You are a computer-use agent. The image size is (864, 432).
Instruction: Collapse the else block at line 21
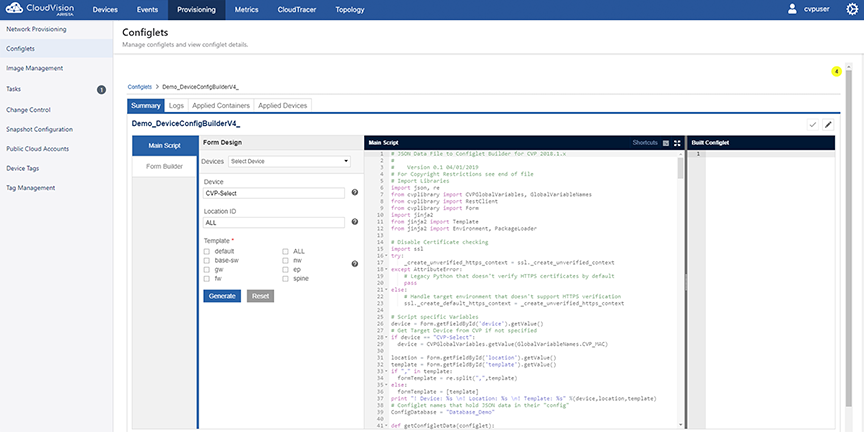(x=386, y=290)
